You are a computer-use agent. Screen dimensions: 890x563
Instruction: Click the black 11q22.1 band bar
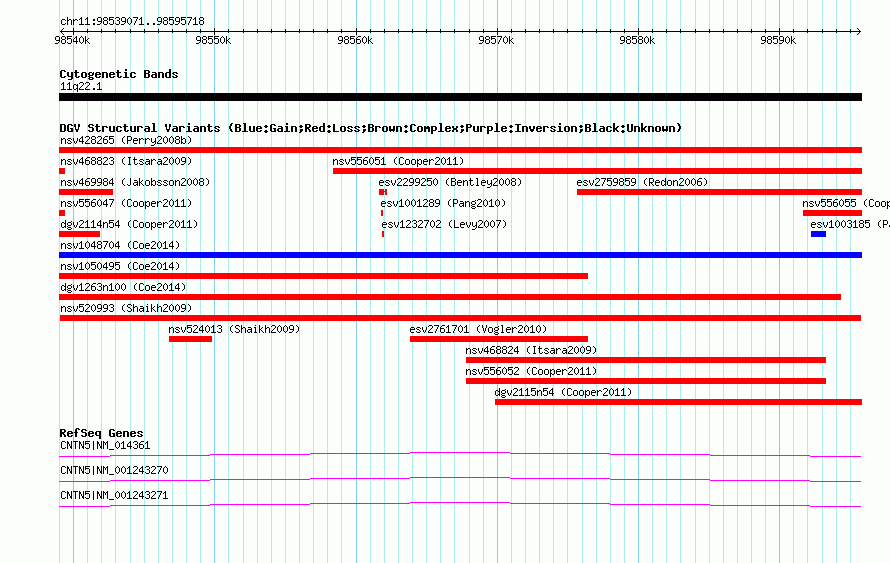coord(460,97)
